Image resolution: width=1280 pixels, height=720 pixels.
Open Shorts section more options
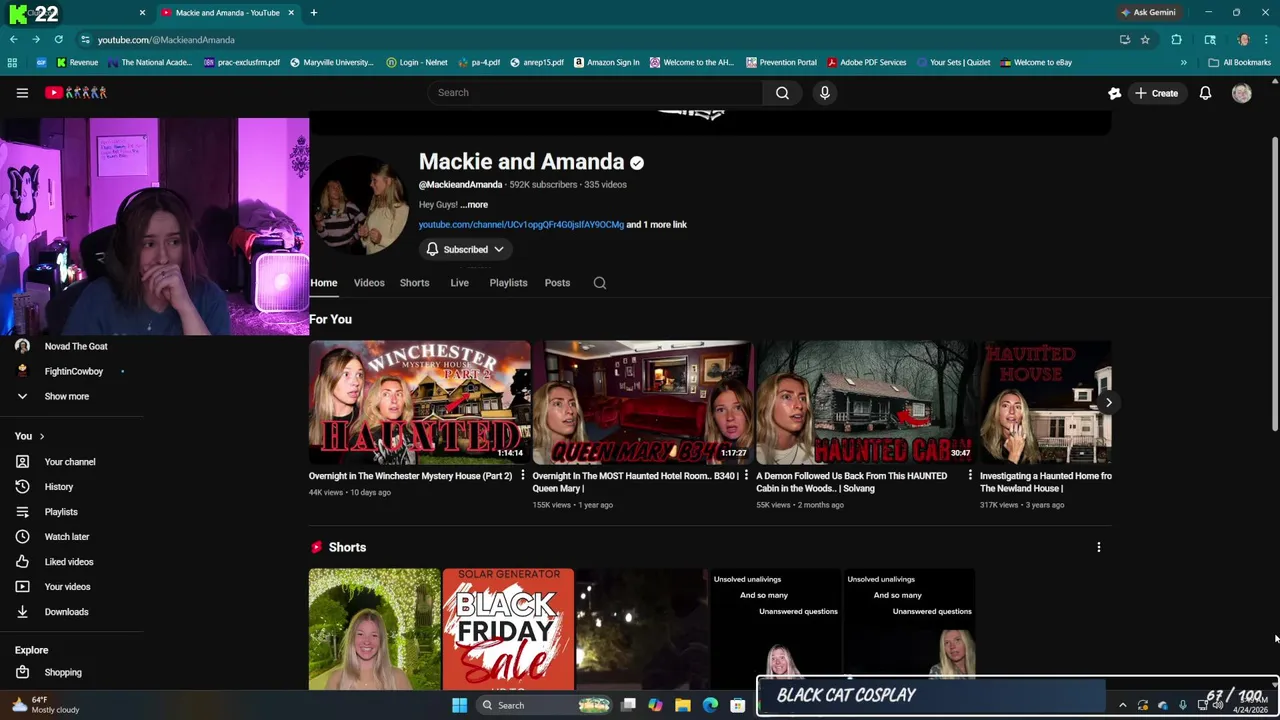1098,547
